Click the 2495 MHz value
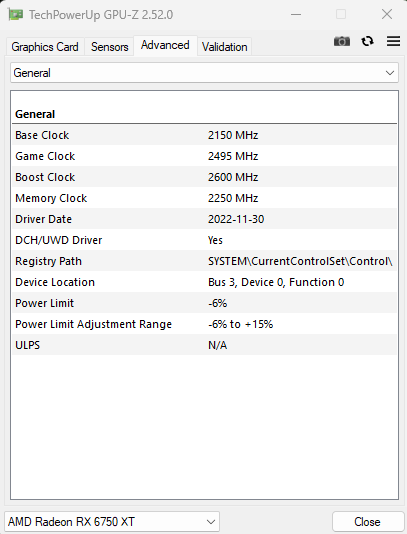 click(233, 156)
